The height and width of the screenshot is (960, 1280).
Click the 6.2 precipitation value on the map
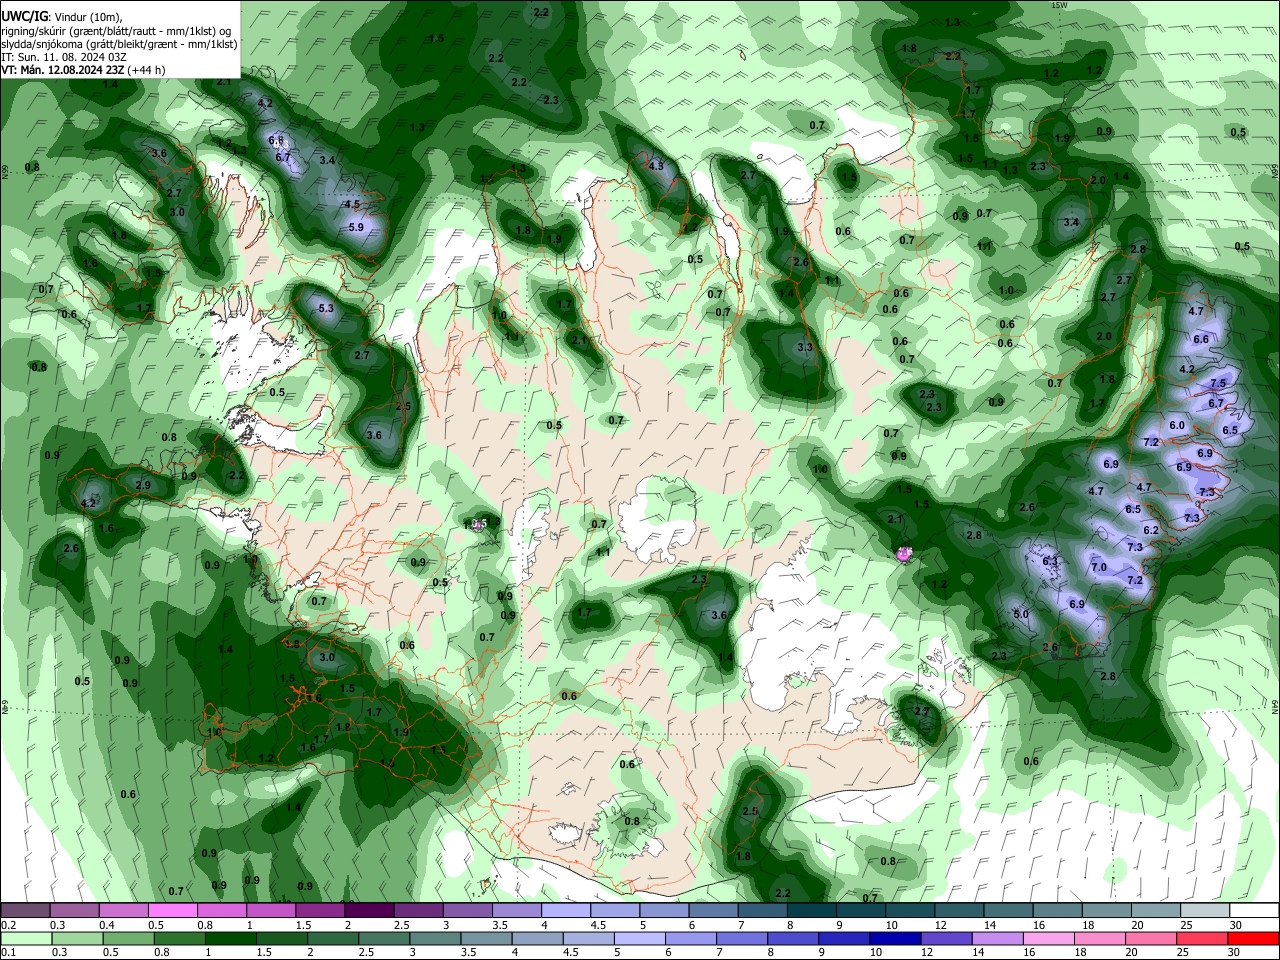click(1151, 531)
